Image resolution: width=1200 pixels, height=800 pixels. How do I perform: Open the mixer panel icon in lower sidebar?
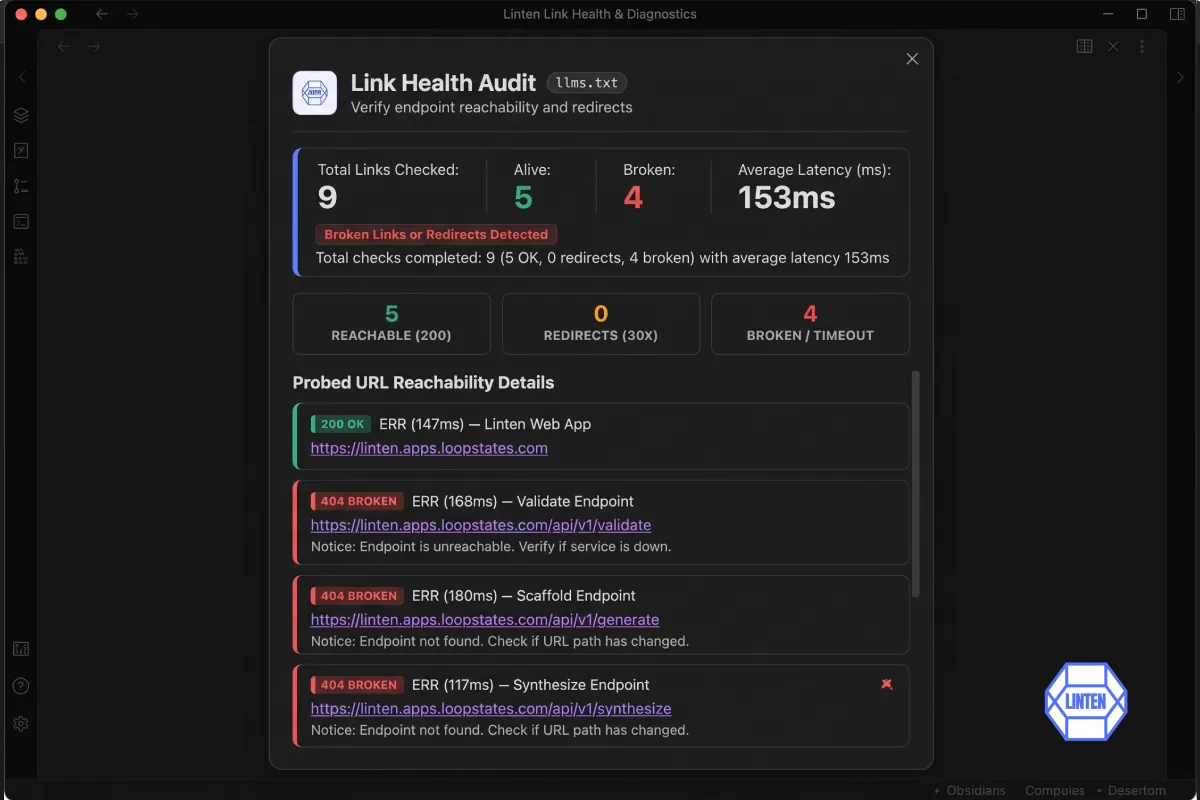(x=21, y=649)
